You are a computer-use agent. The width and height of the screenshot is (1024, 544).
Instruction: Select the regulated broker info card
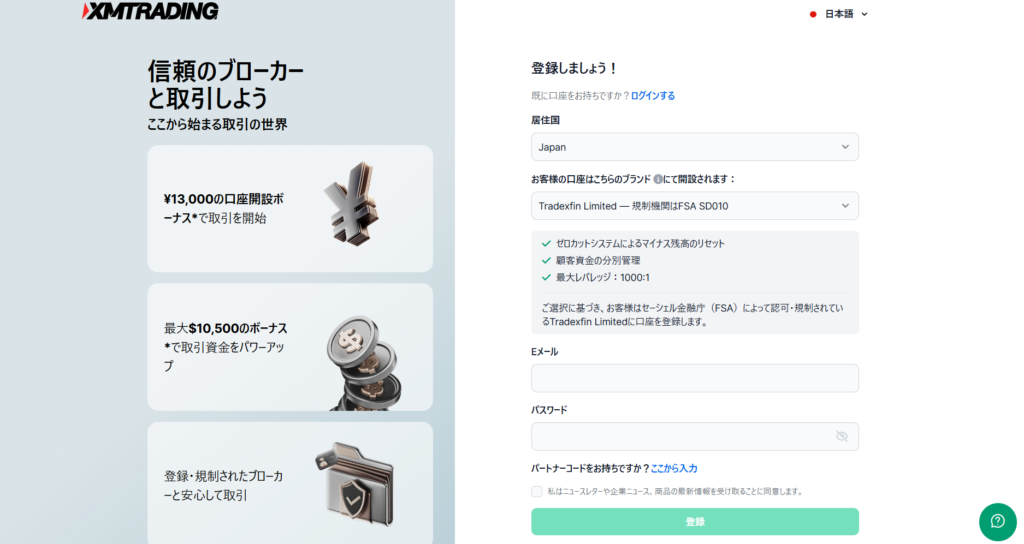pos(290,483)
